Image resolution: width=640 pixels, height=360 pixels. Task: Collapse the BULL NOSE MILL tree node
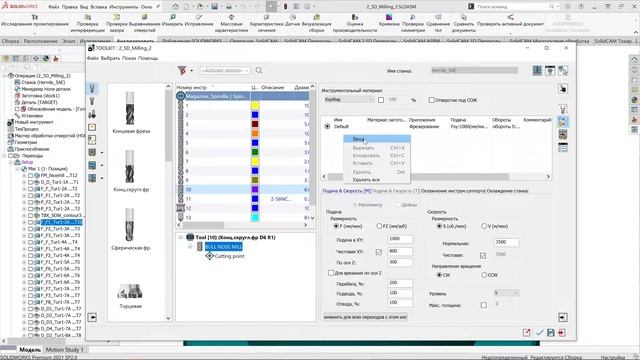click(x=190, y=247)
